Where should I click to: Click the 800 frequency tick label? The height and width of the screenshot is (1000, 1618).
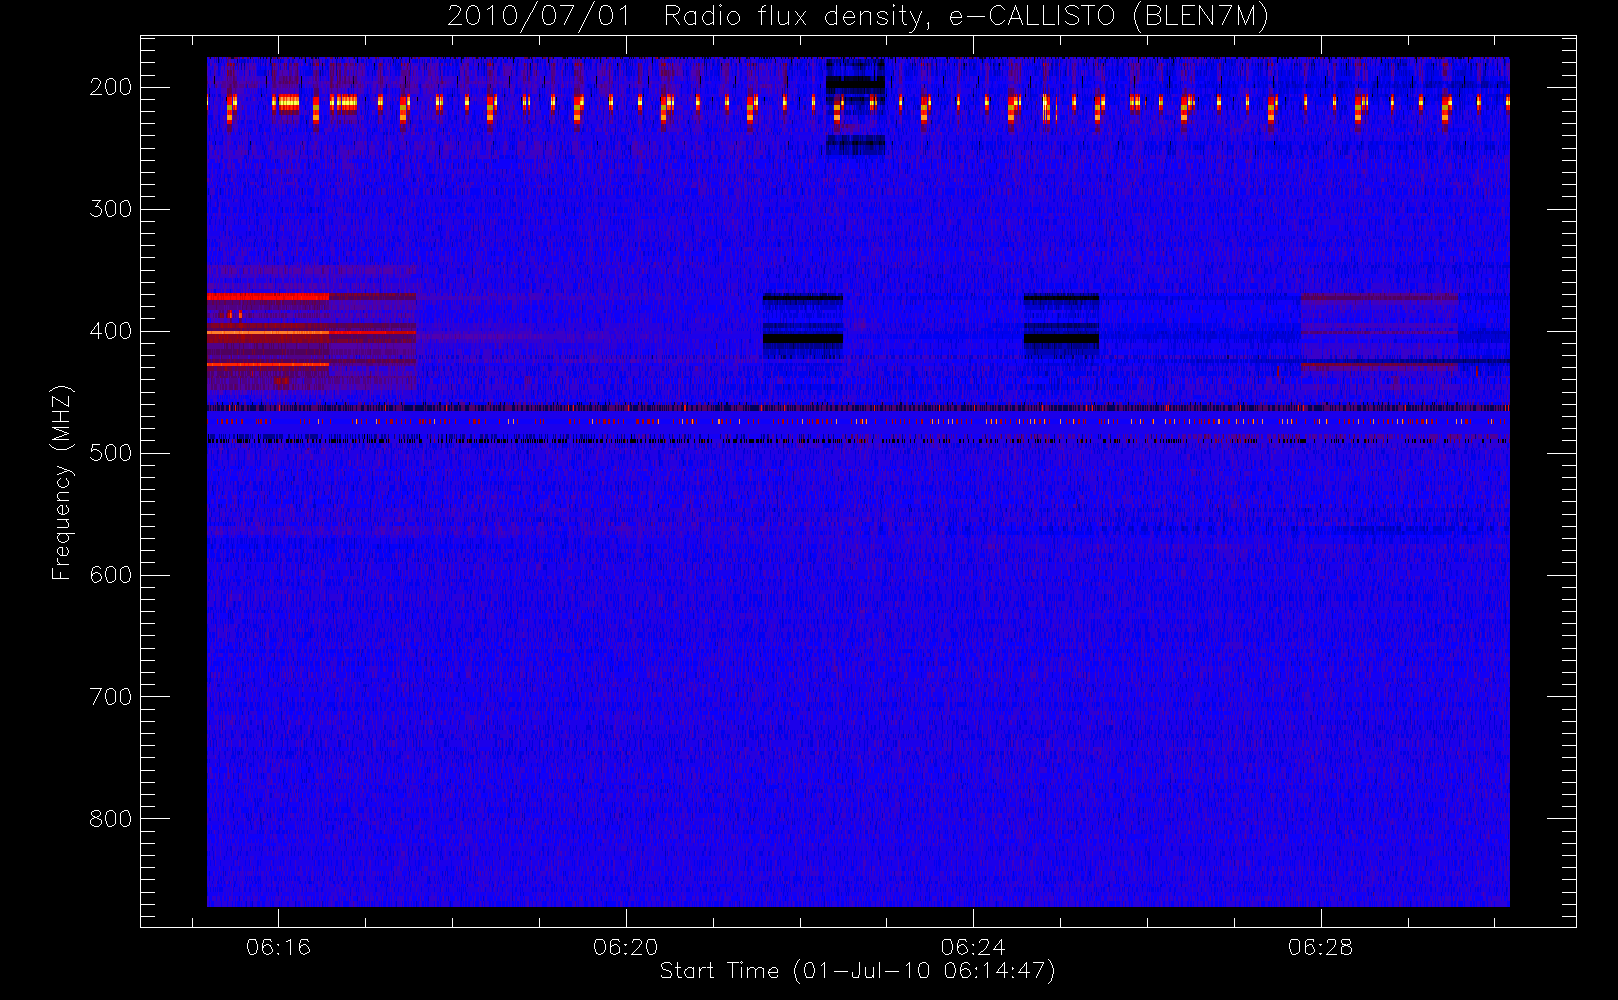(x=111, y=819)
